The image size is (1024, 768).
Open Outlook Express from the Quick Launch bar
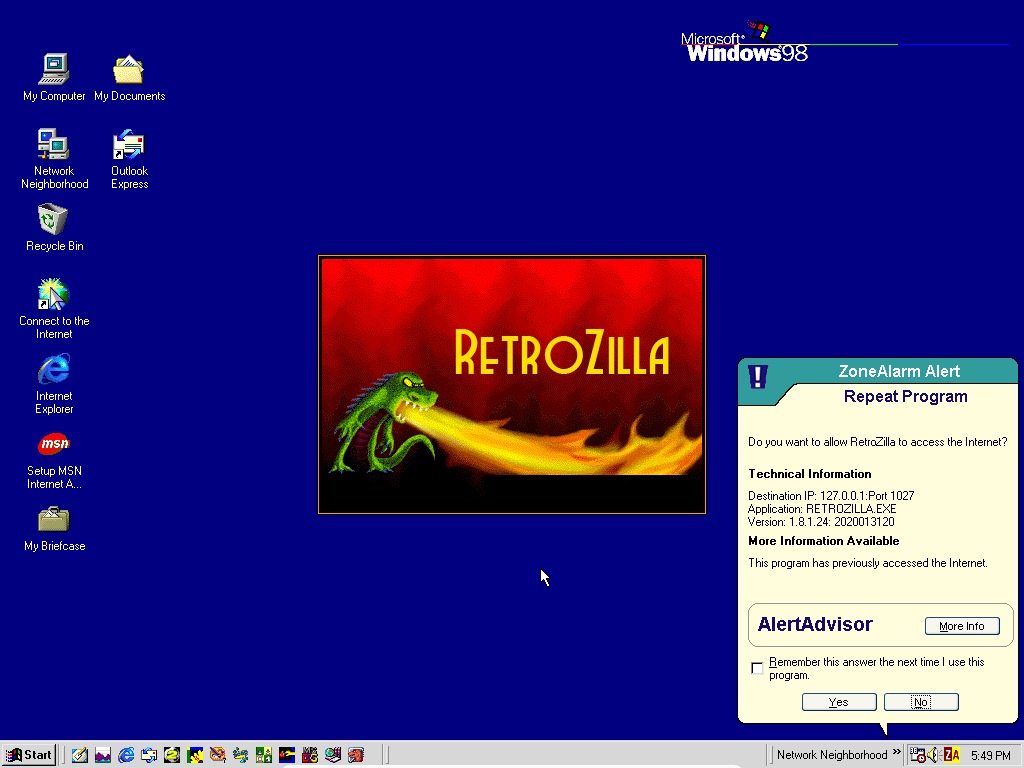pos(148,755)
